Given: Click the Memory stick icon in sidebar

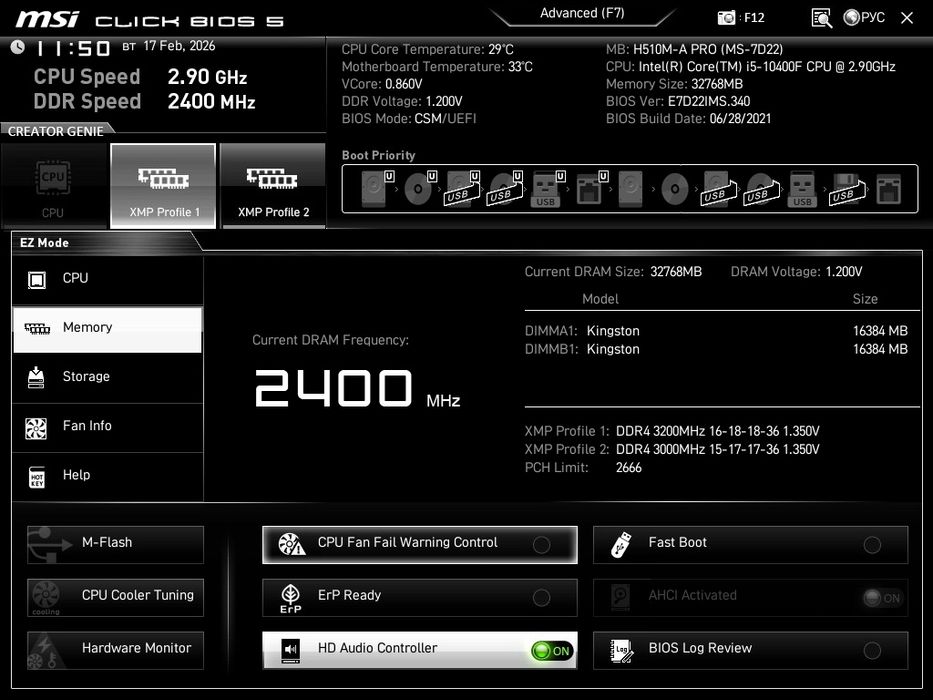Looking at the screenshot, I should click(x=37, y=329).
